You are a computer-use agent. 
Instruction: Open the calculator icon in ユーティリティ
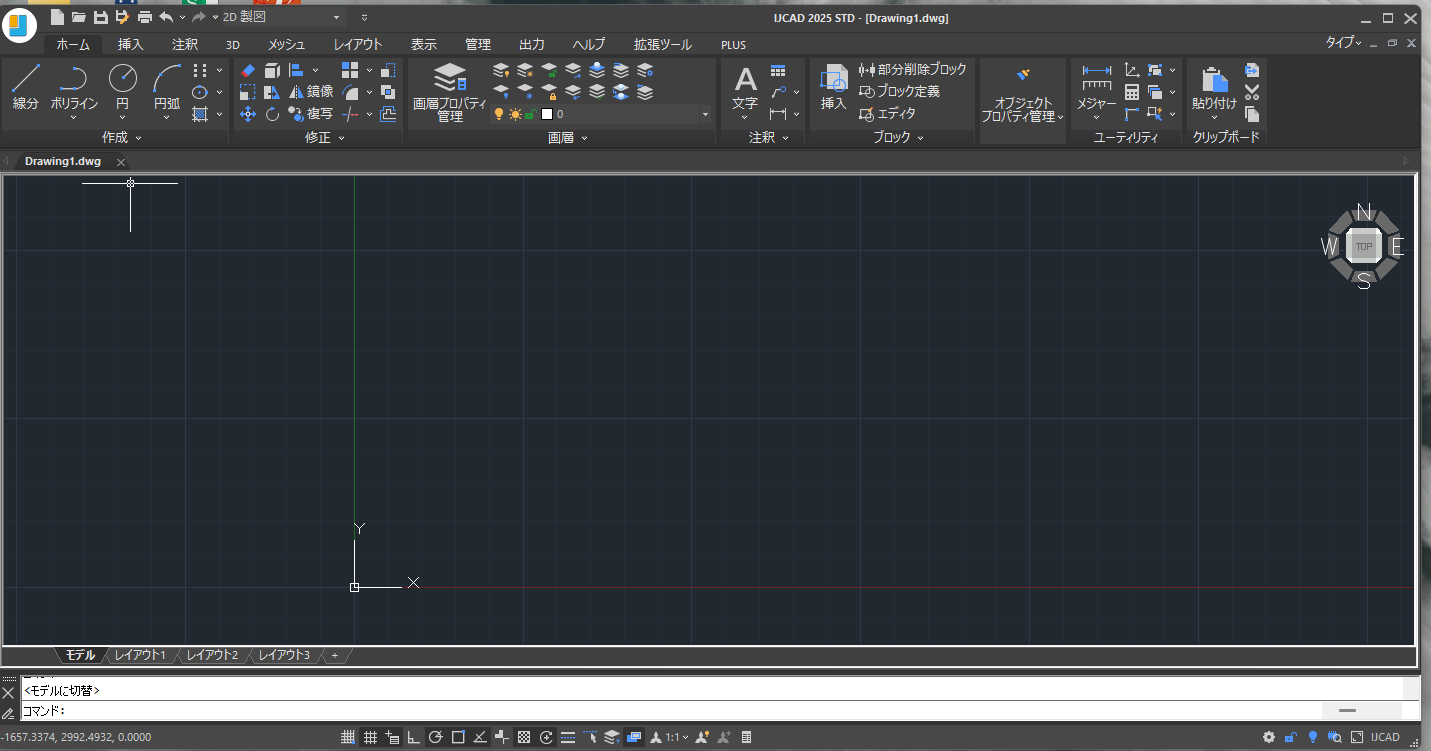coord(1132,92)
